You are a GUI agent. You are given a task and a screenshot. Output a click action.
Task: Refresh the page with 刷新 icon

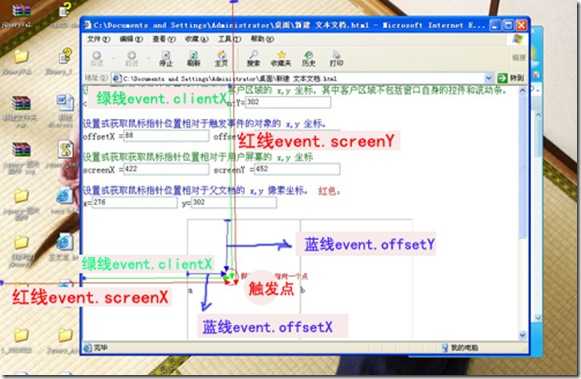pos(193,59)
